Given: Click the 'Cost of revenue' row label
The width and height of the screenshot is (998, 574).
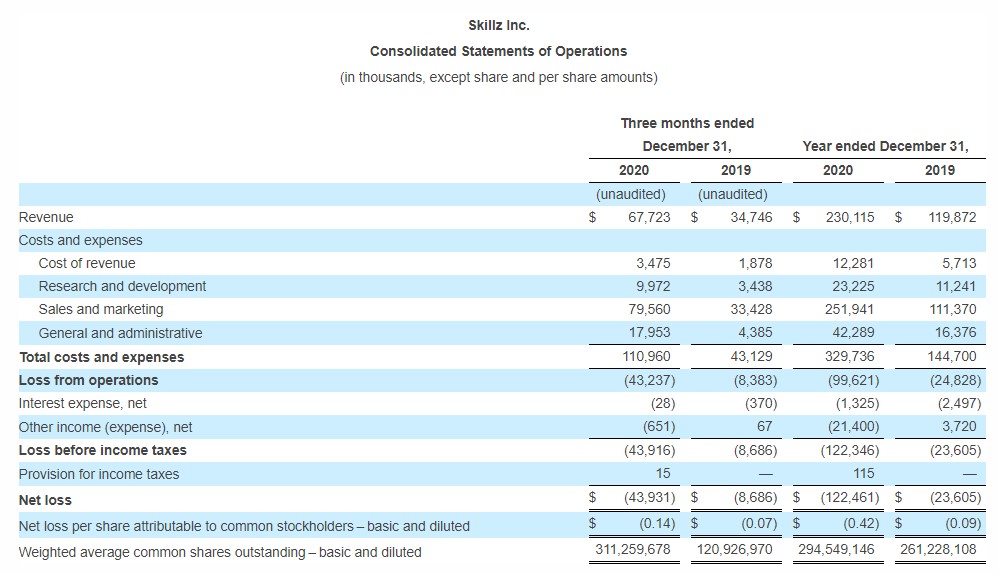Looking at the screenshot, I should click(x=87, y=263).
